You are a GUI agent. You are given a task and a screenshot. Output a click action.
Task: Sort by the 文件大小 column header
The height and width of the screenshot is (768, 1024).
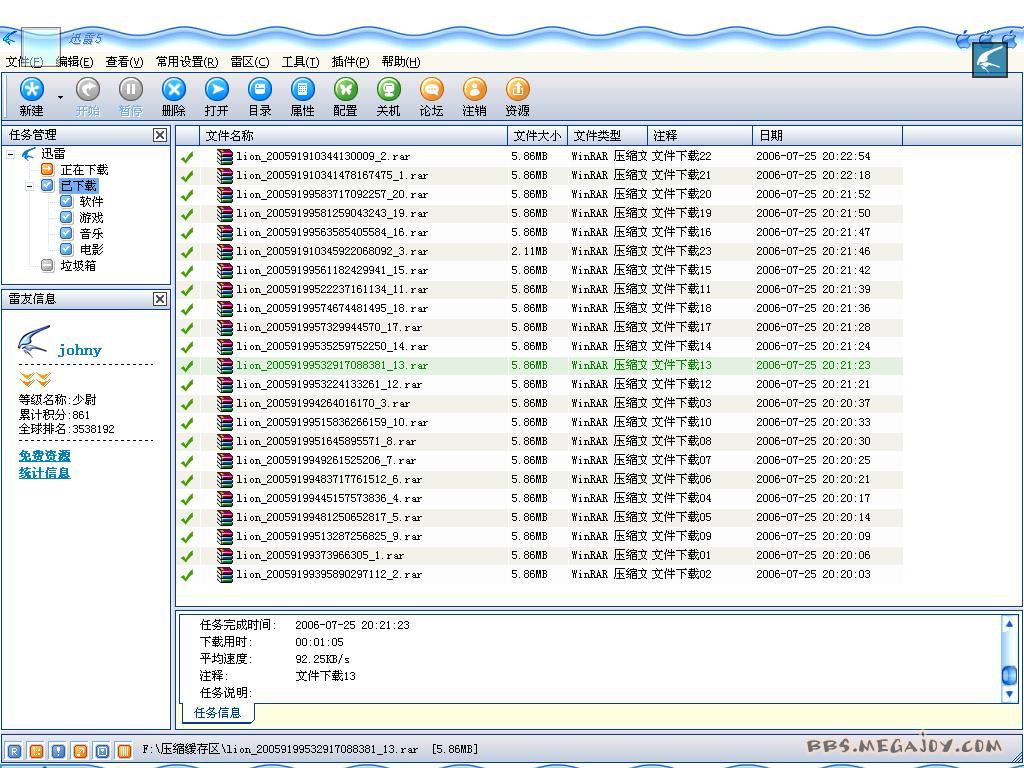click(x=537, y=136)
